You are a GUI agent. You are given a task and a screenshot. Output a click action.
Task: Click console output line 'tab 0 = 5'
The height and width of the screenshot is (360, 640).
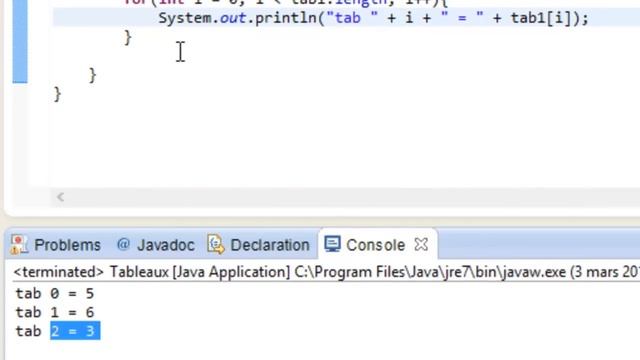pos(55,293)
